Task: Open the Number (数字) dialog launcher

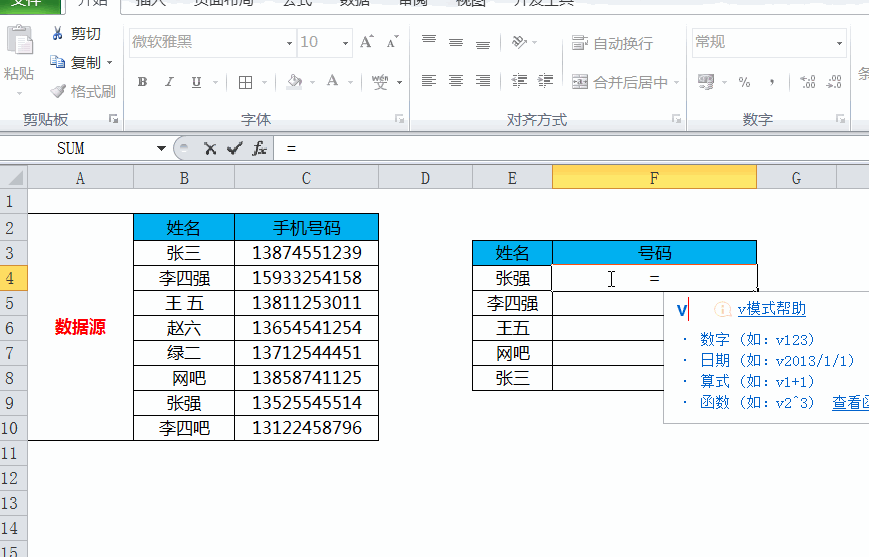Action: pyautogui.click(x=840, y=119)
